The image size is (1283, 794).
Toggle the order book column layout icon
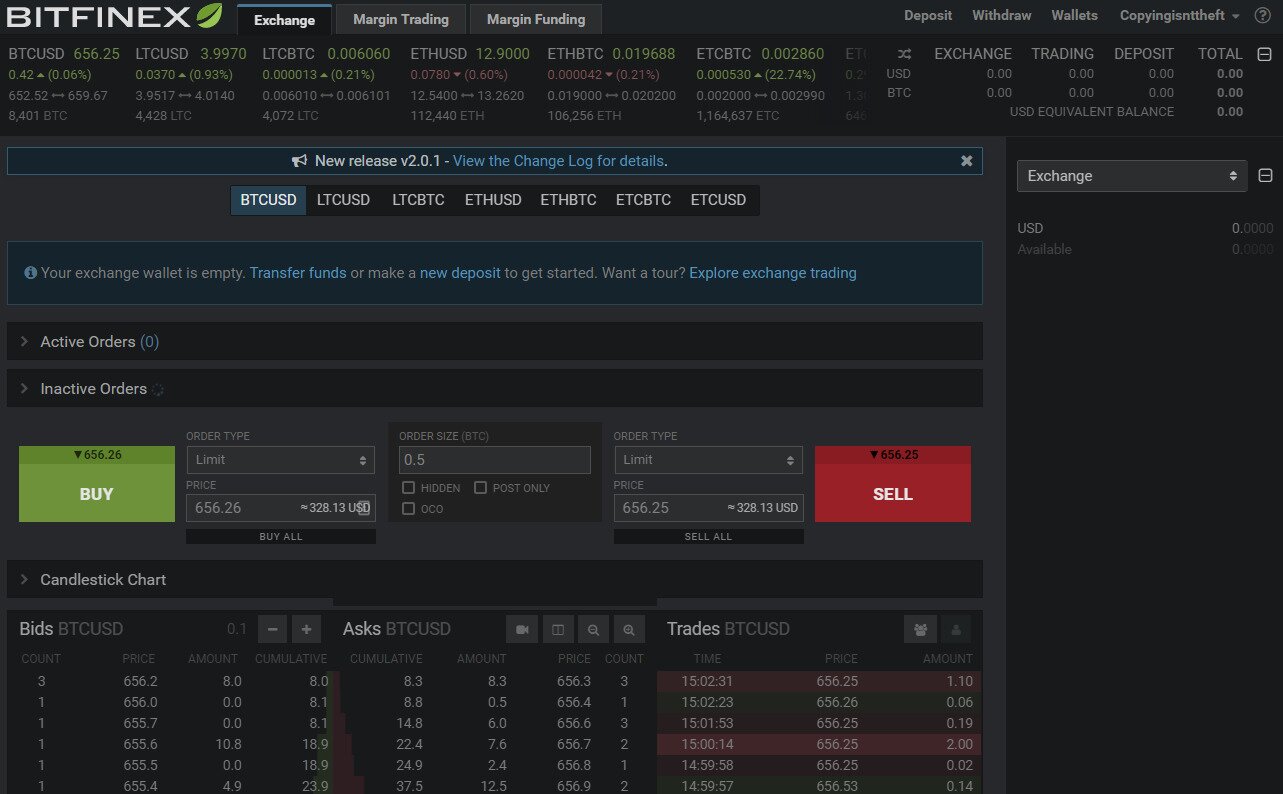[x=558, y=629]
